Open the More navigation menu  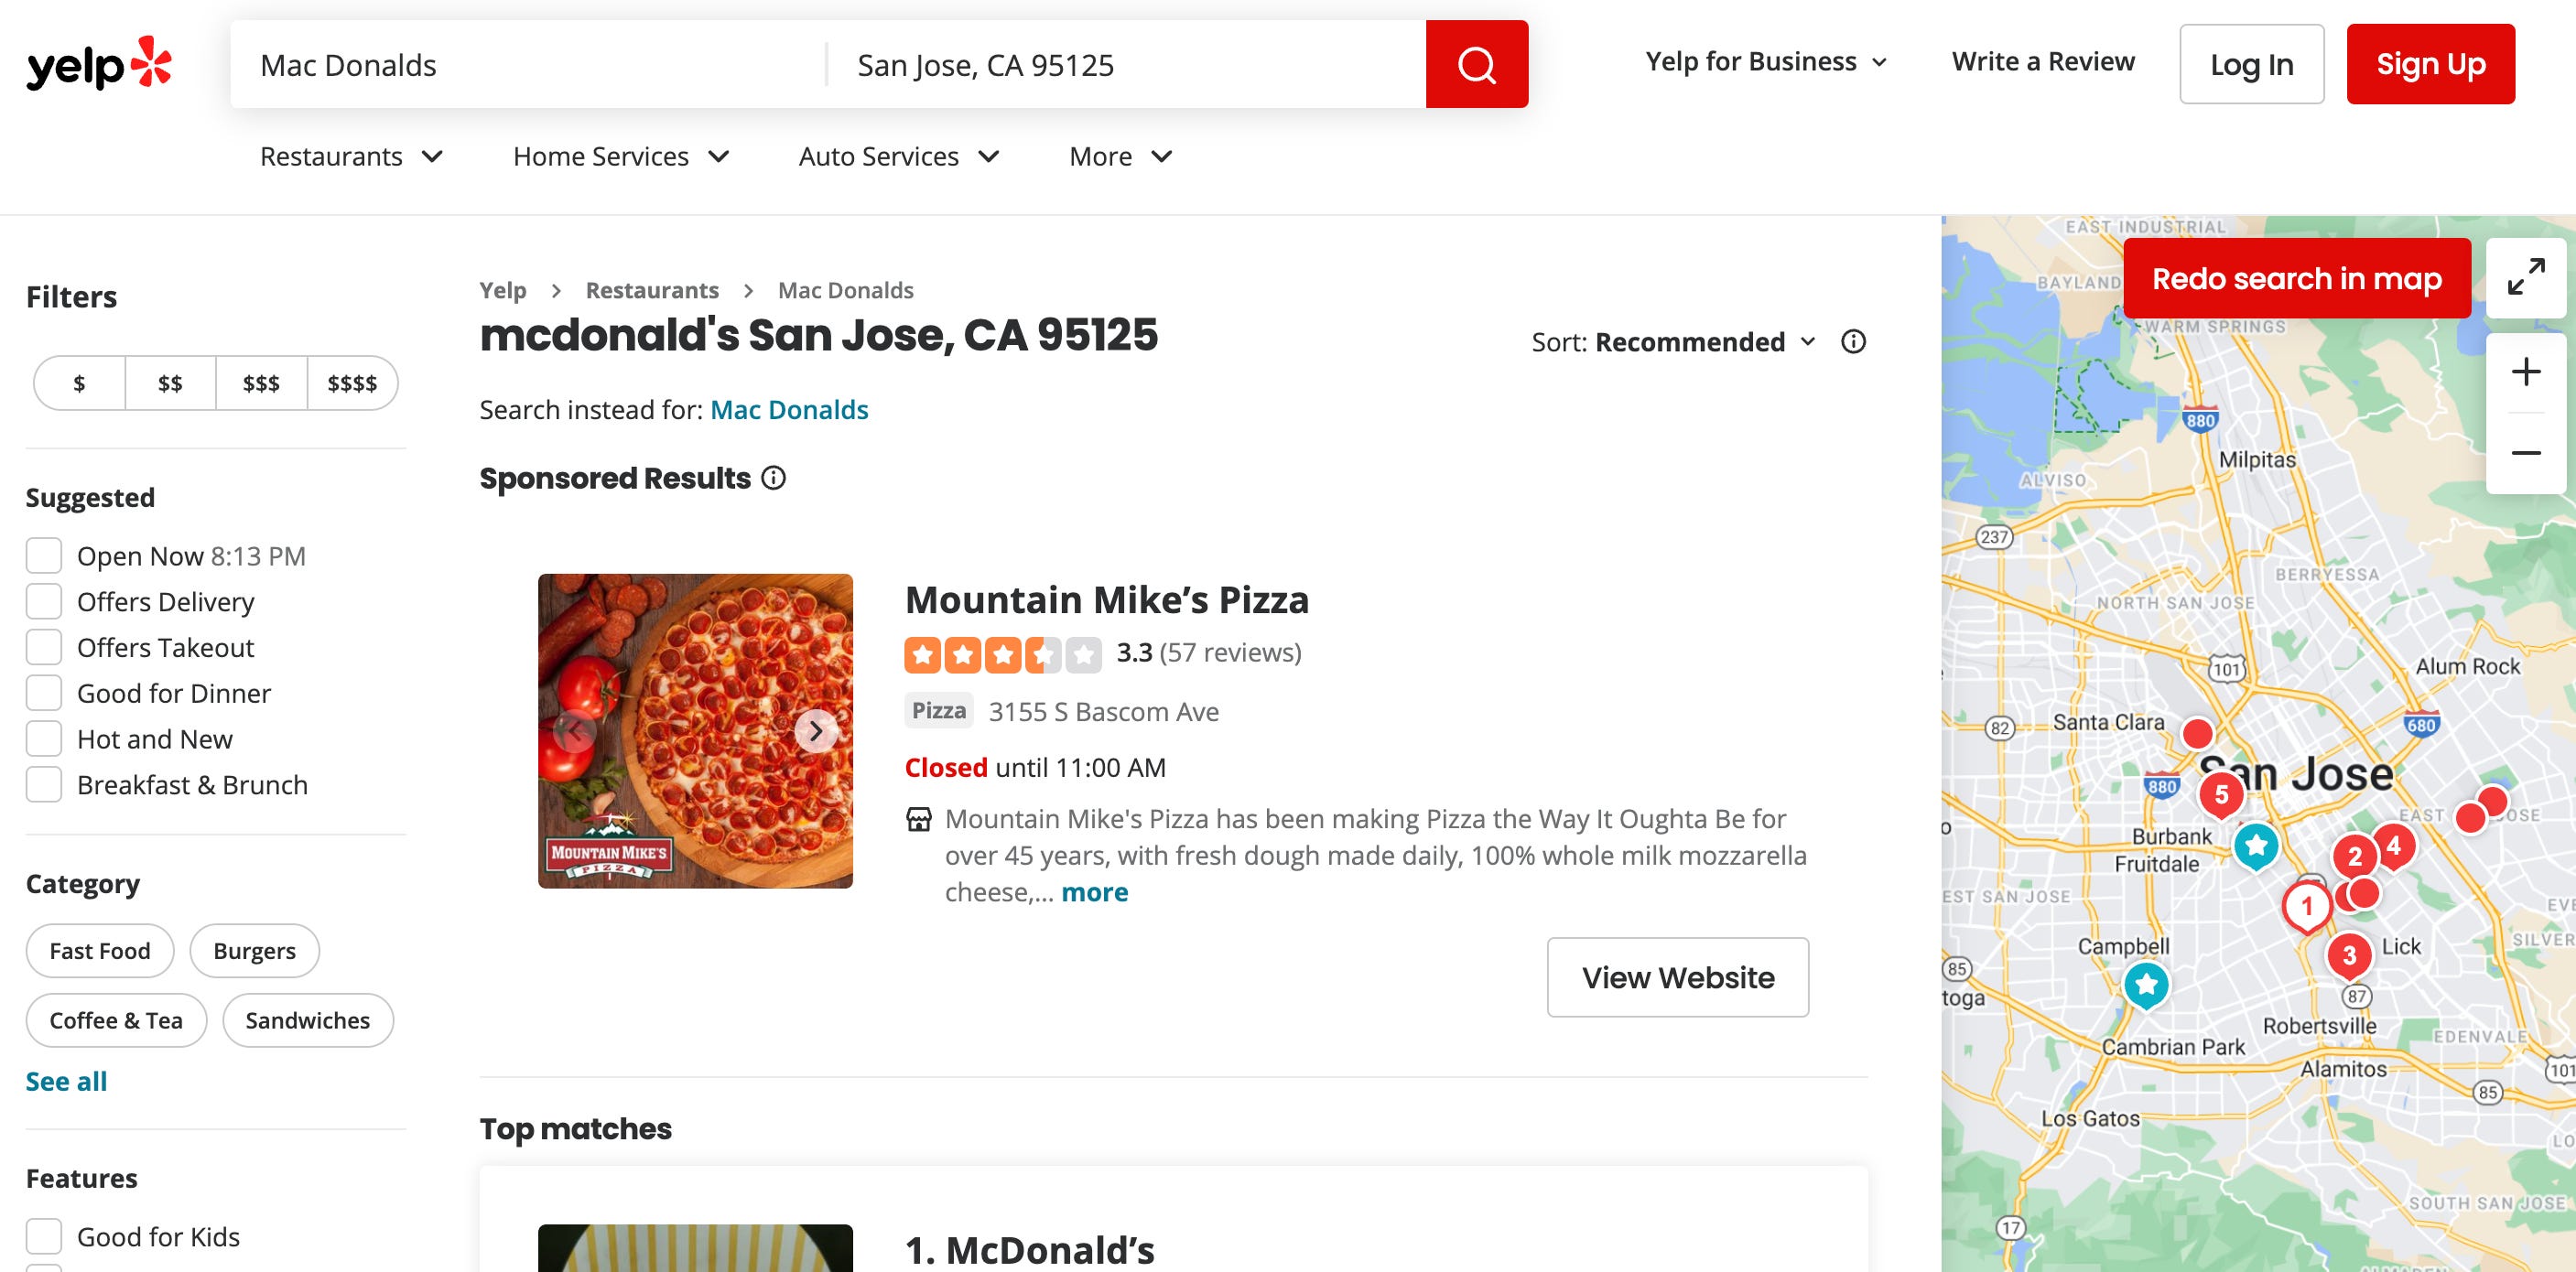tap(1120, 157)
